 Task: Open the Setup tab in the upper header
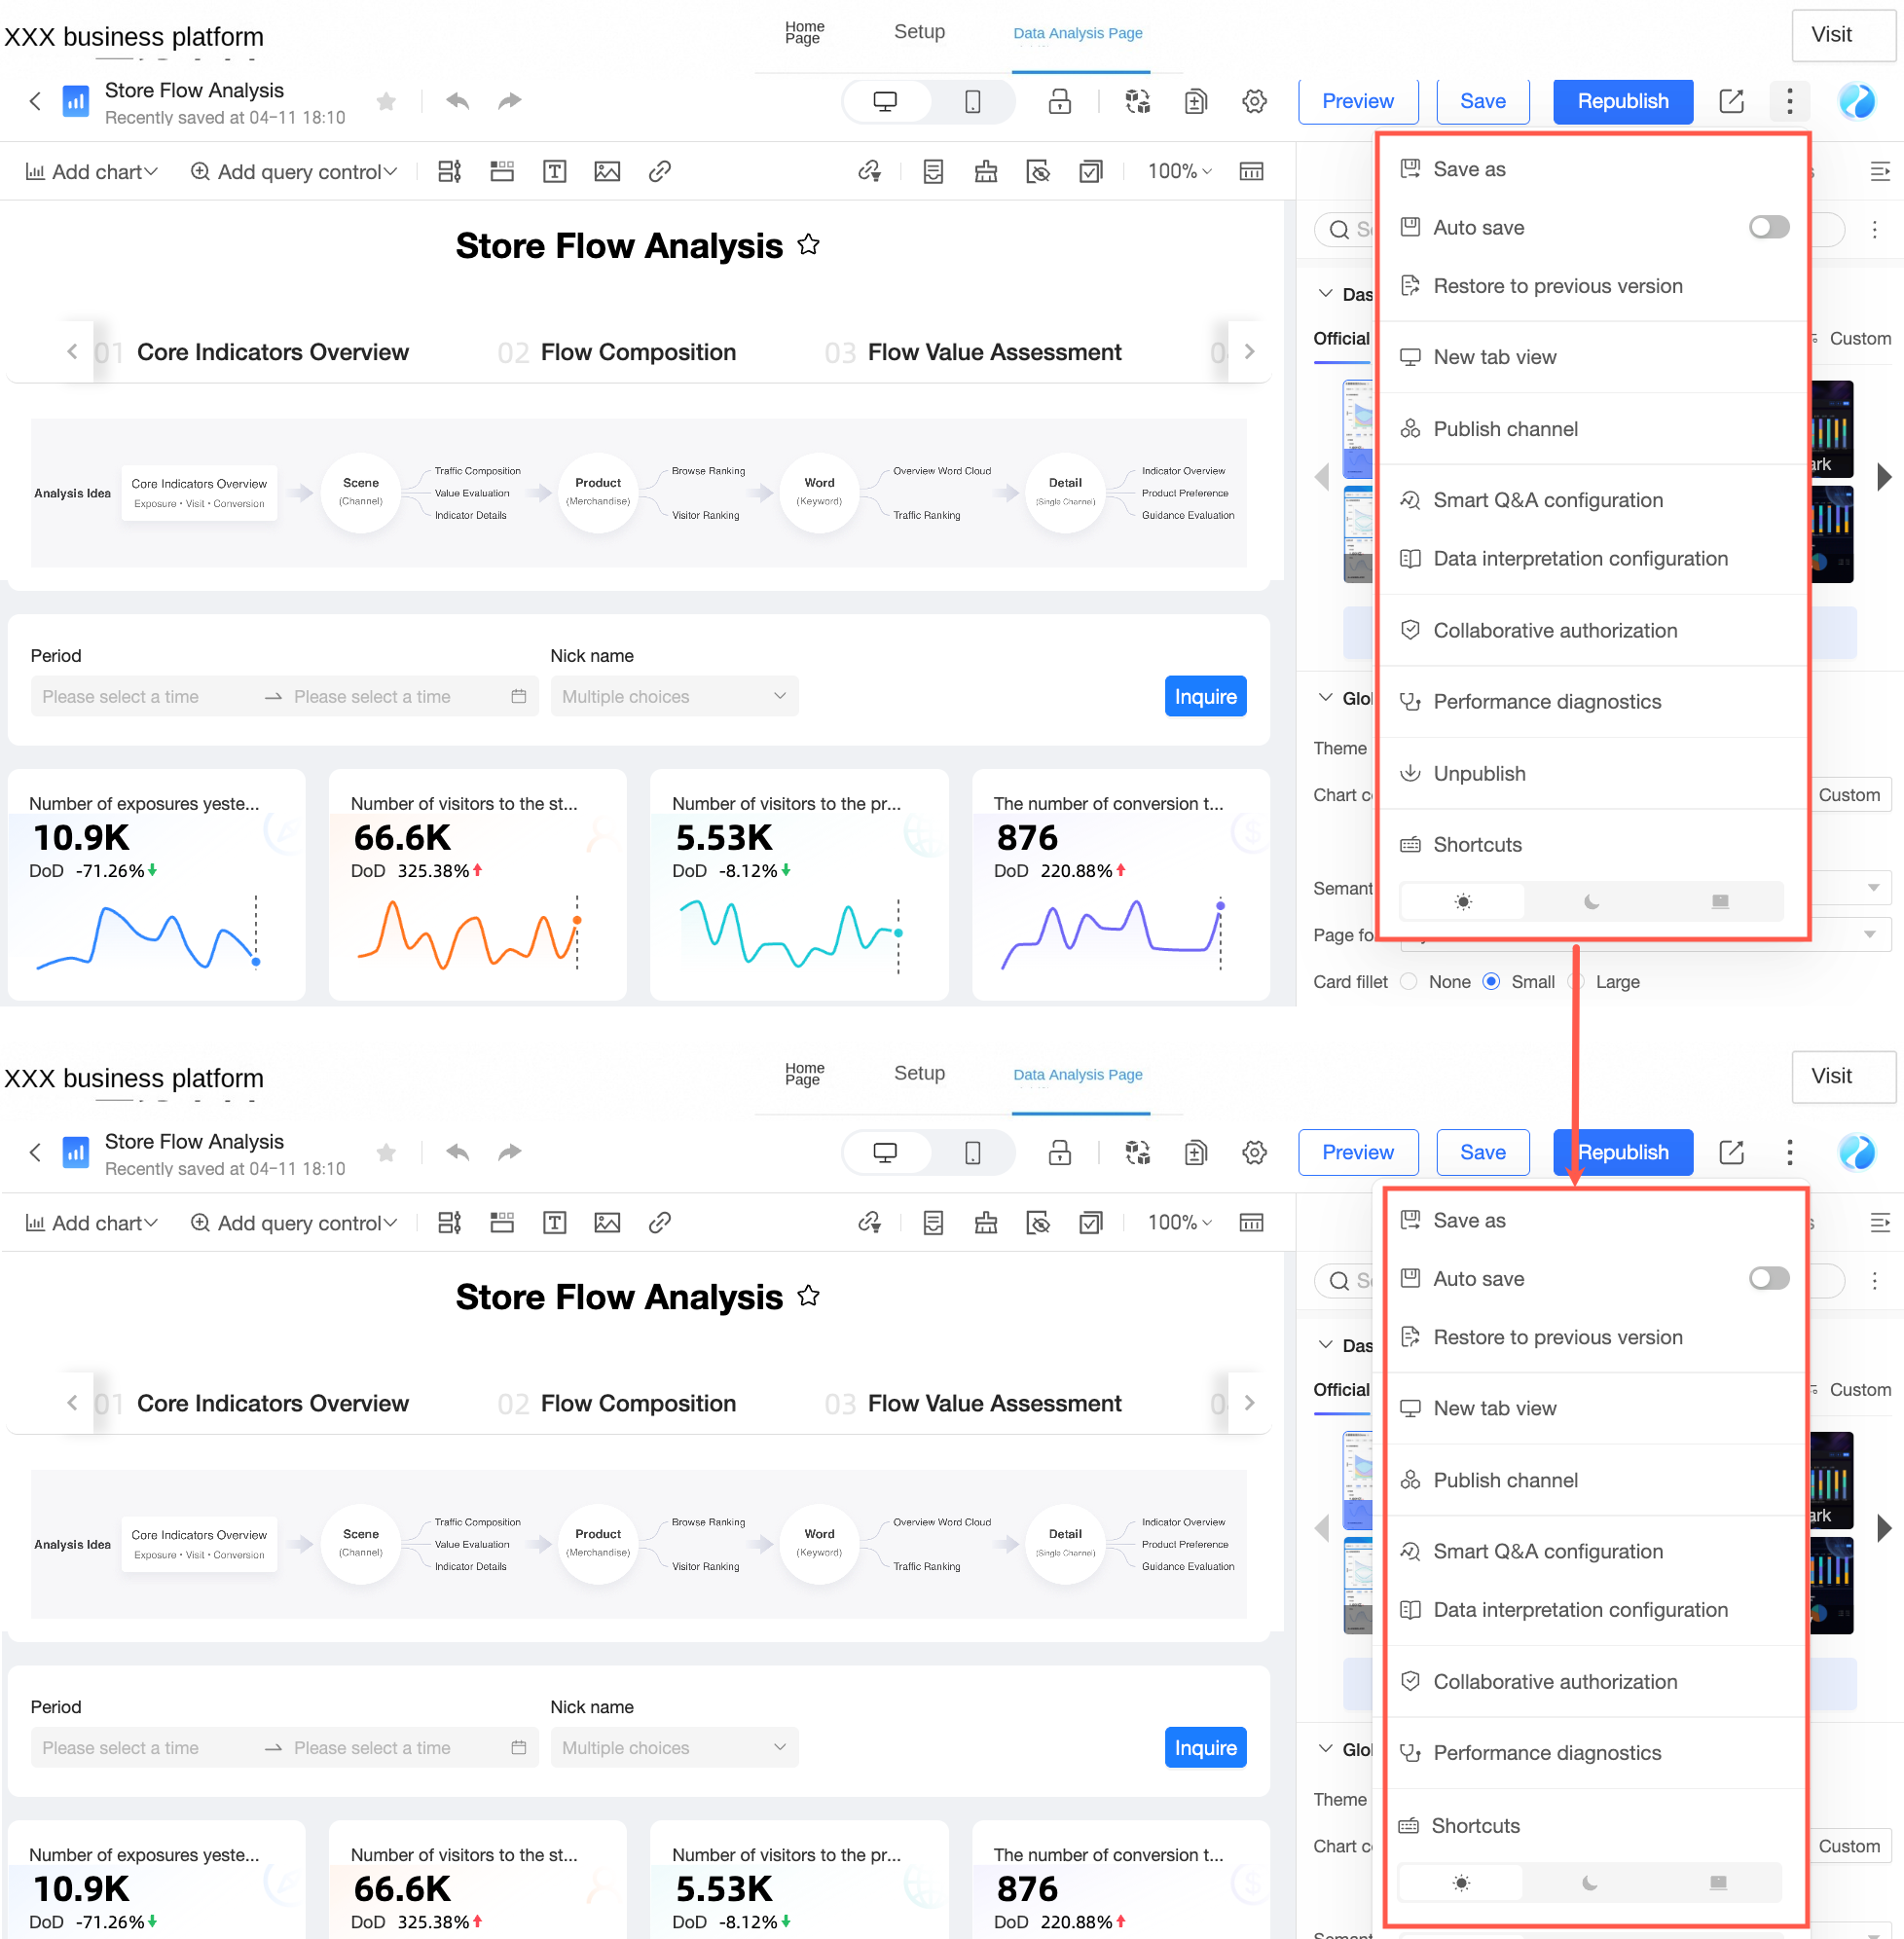point(919,32)
